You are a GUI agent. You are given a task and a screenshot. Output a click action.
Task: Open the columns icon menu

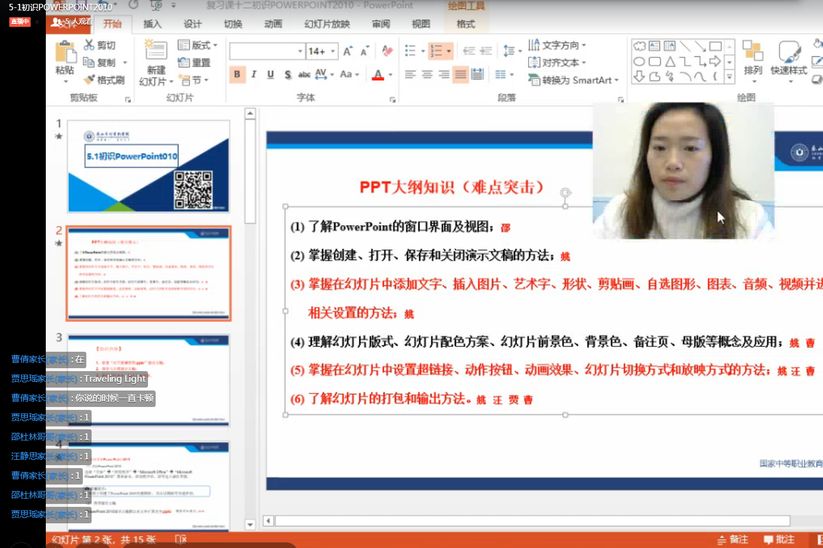pyautogui.click(x=504, y=74)
